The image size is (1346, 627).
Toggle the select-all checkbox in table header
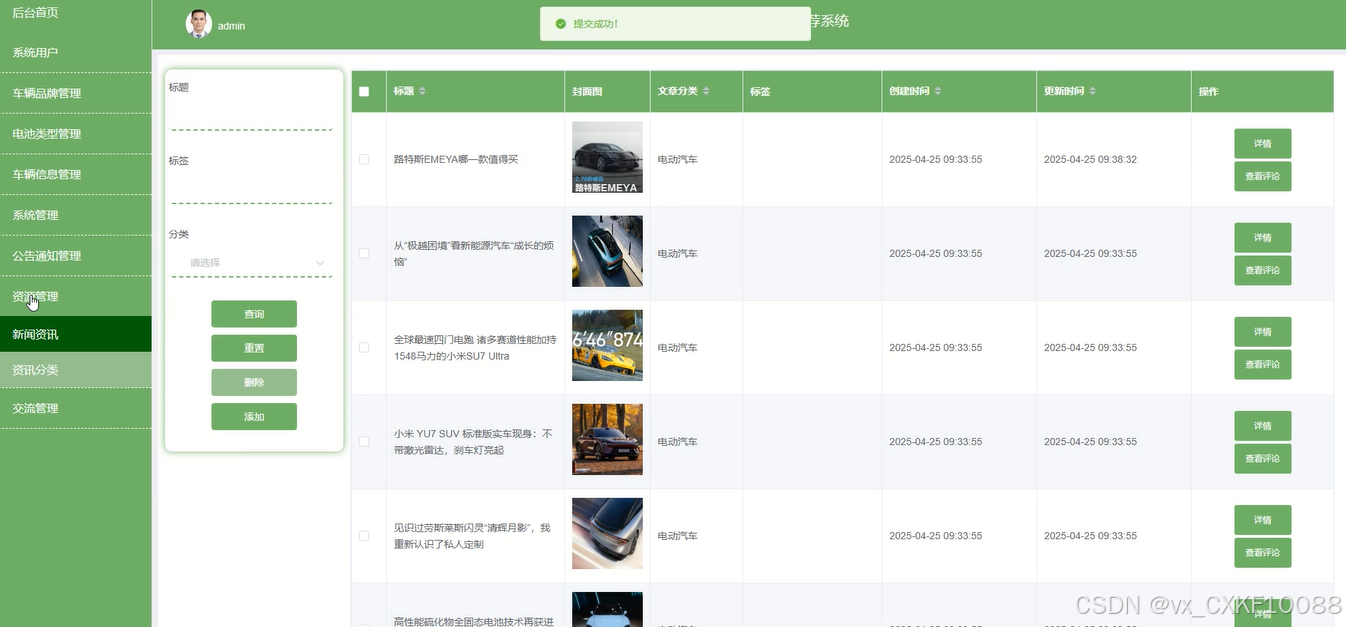click(364, 91)
